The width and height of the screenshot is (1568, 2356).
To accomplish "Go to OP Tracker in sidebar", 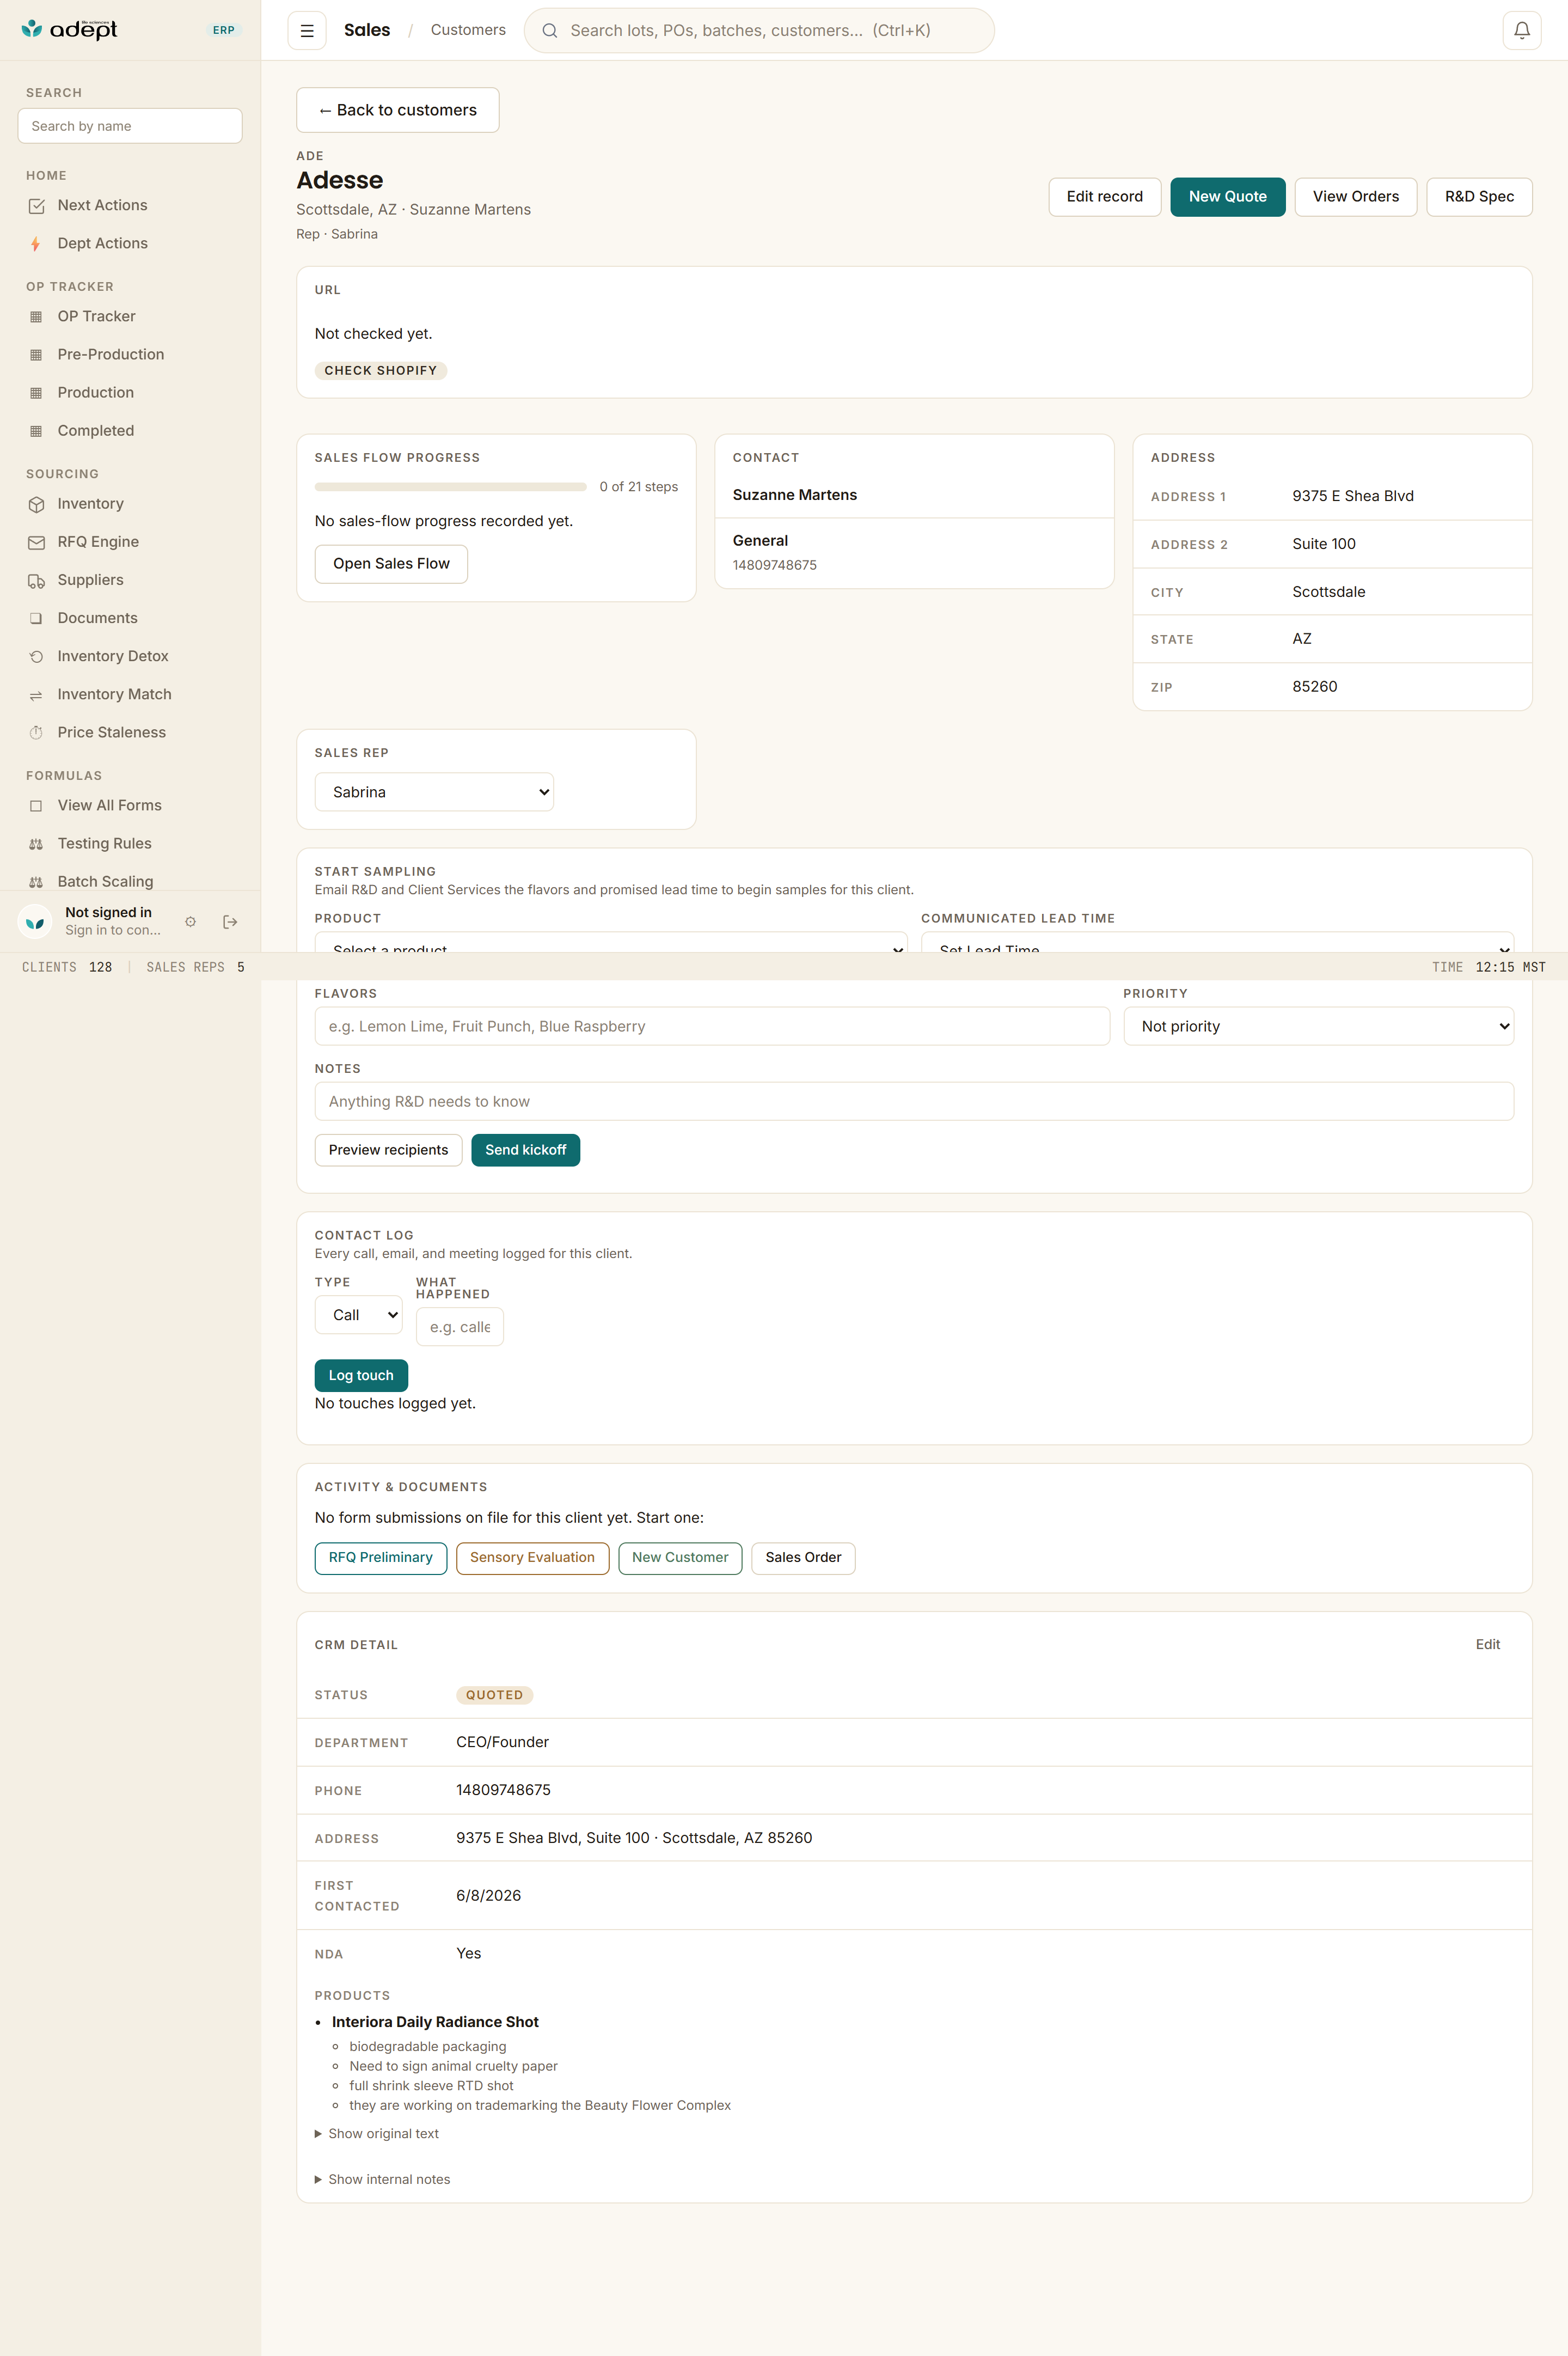I will pyautogui.click(x=130, y=317).
